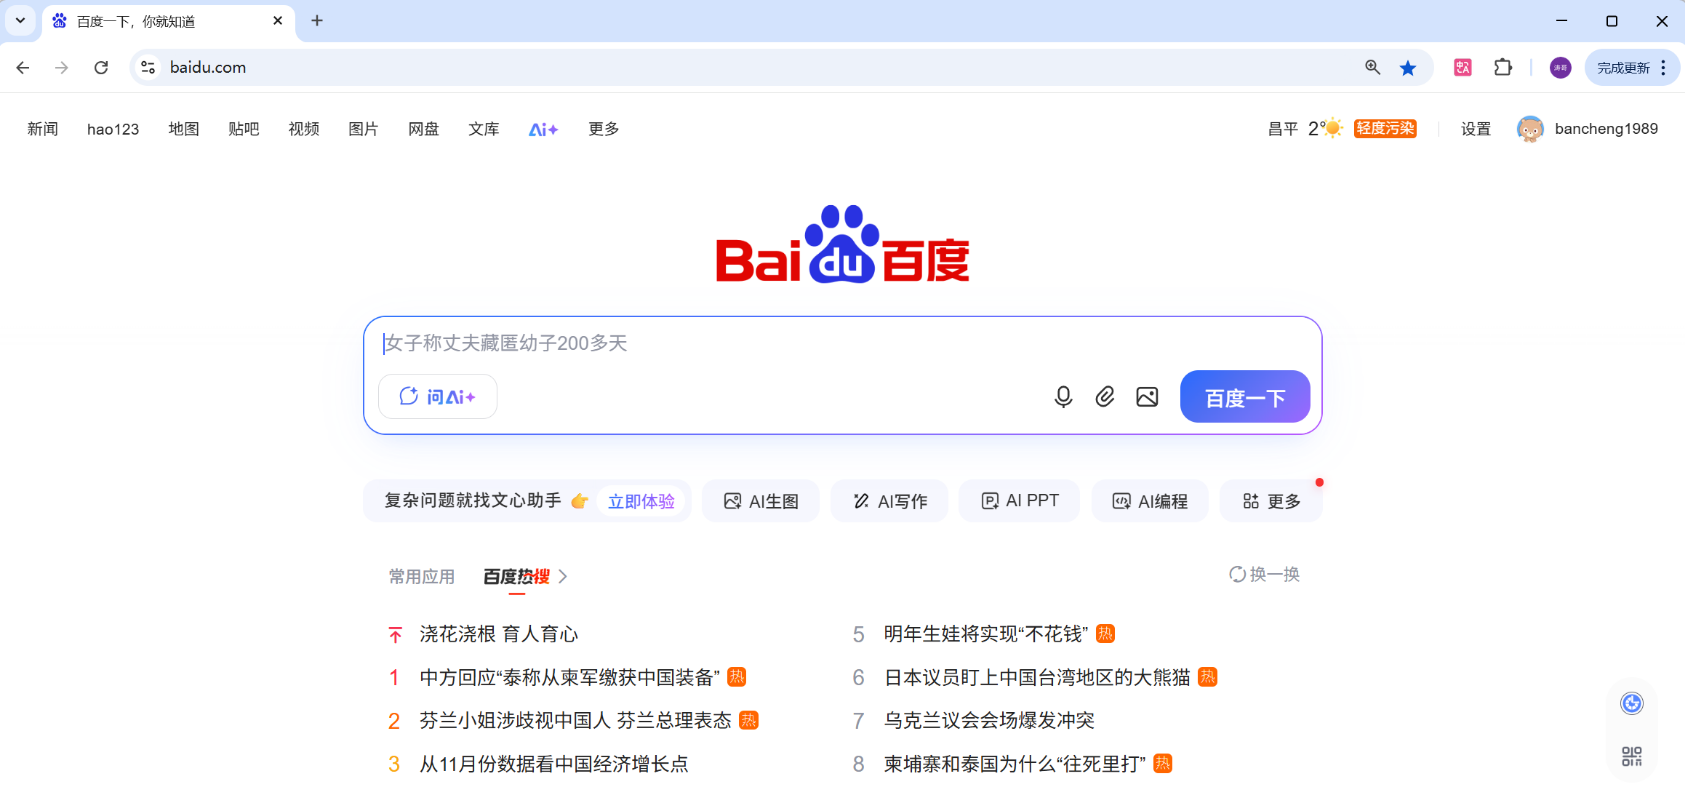The image size is (1686, 787).
Task: Click the 百度一下 search button
Action: click(x=1245, y=397)
